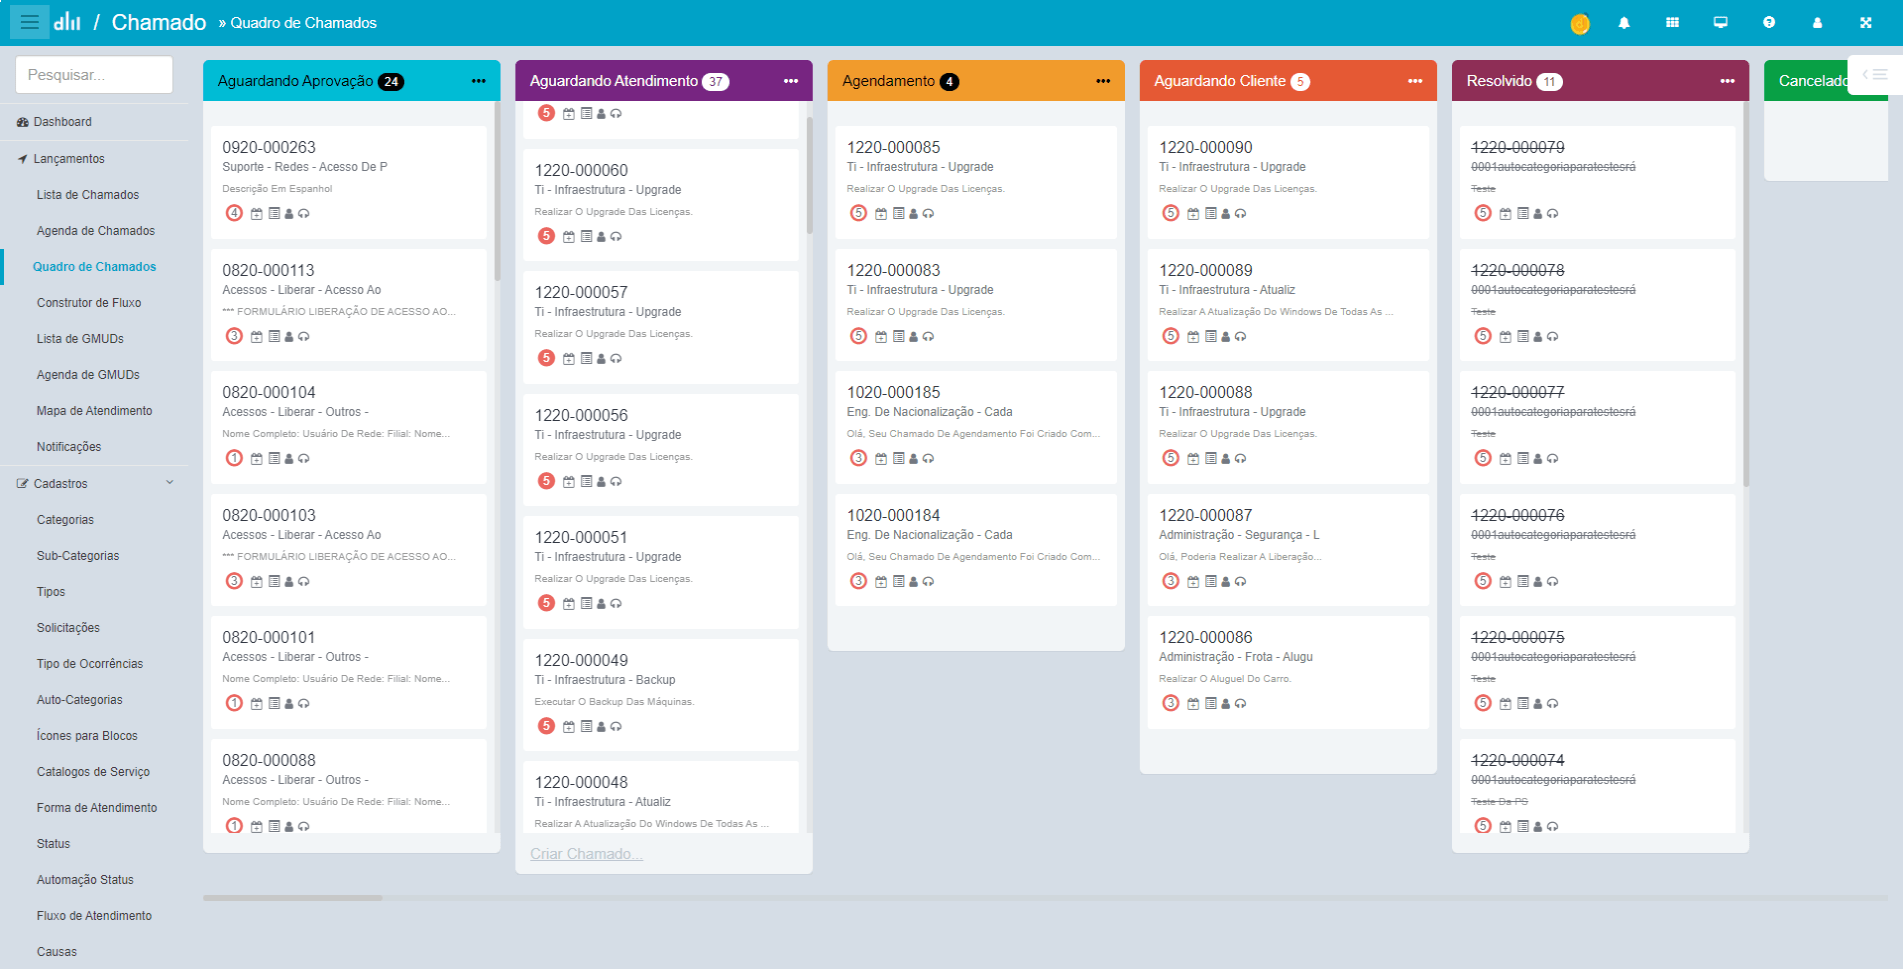
Task: Click calendar icon on ticket 0920-000263
Action: [257, 214]
